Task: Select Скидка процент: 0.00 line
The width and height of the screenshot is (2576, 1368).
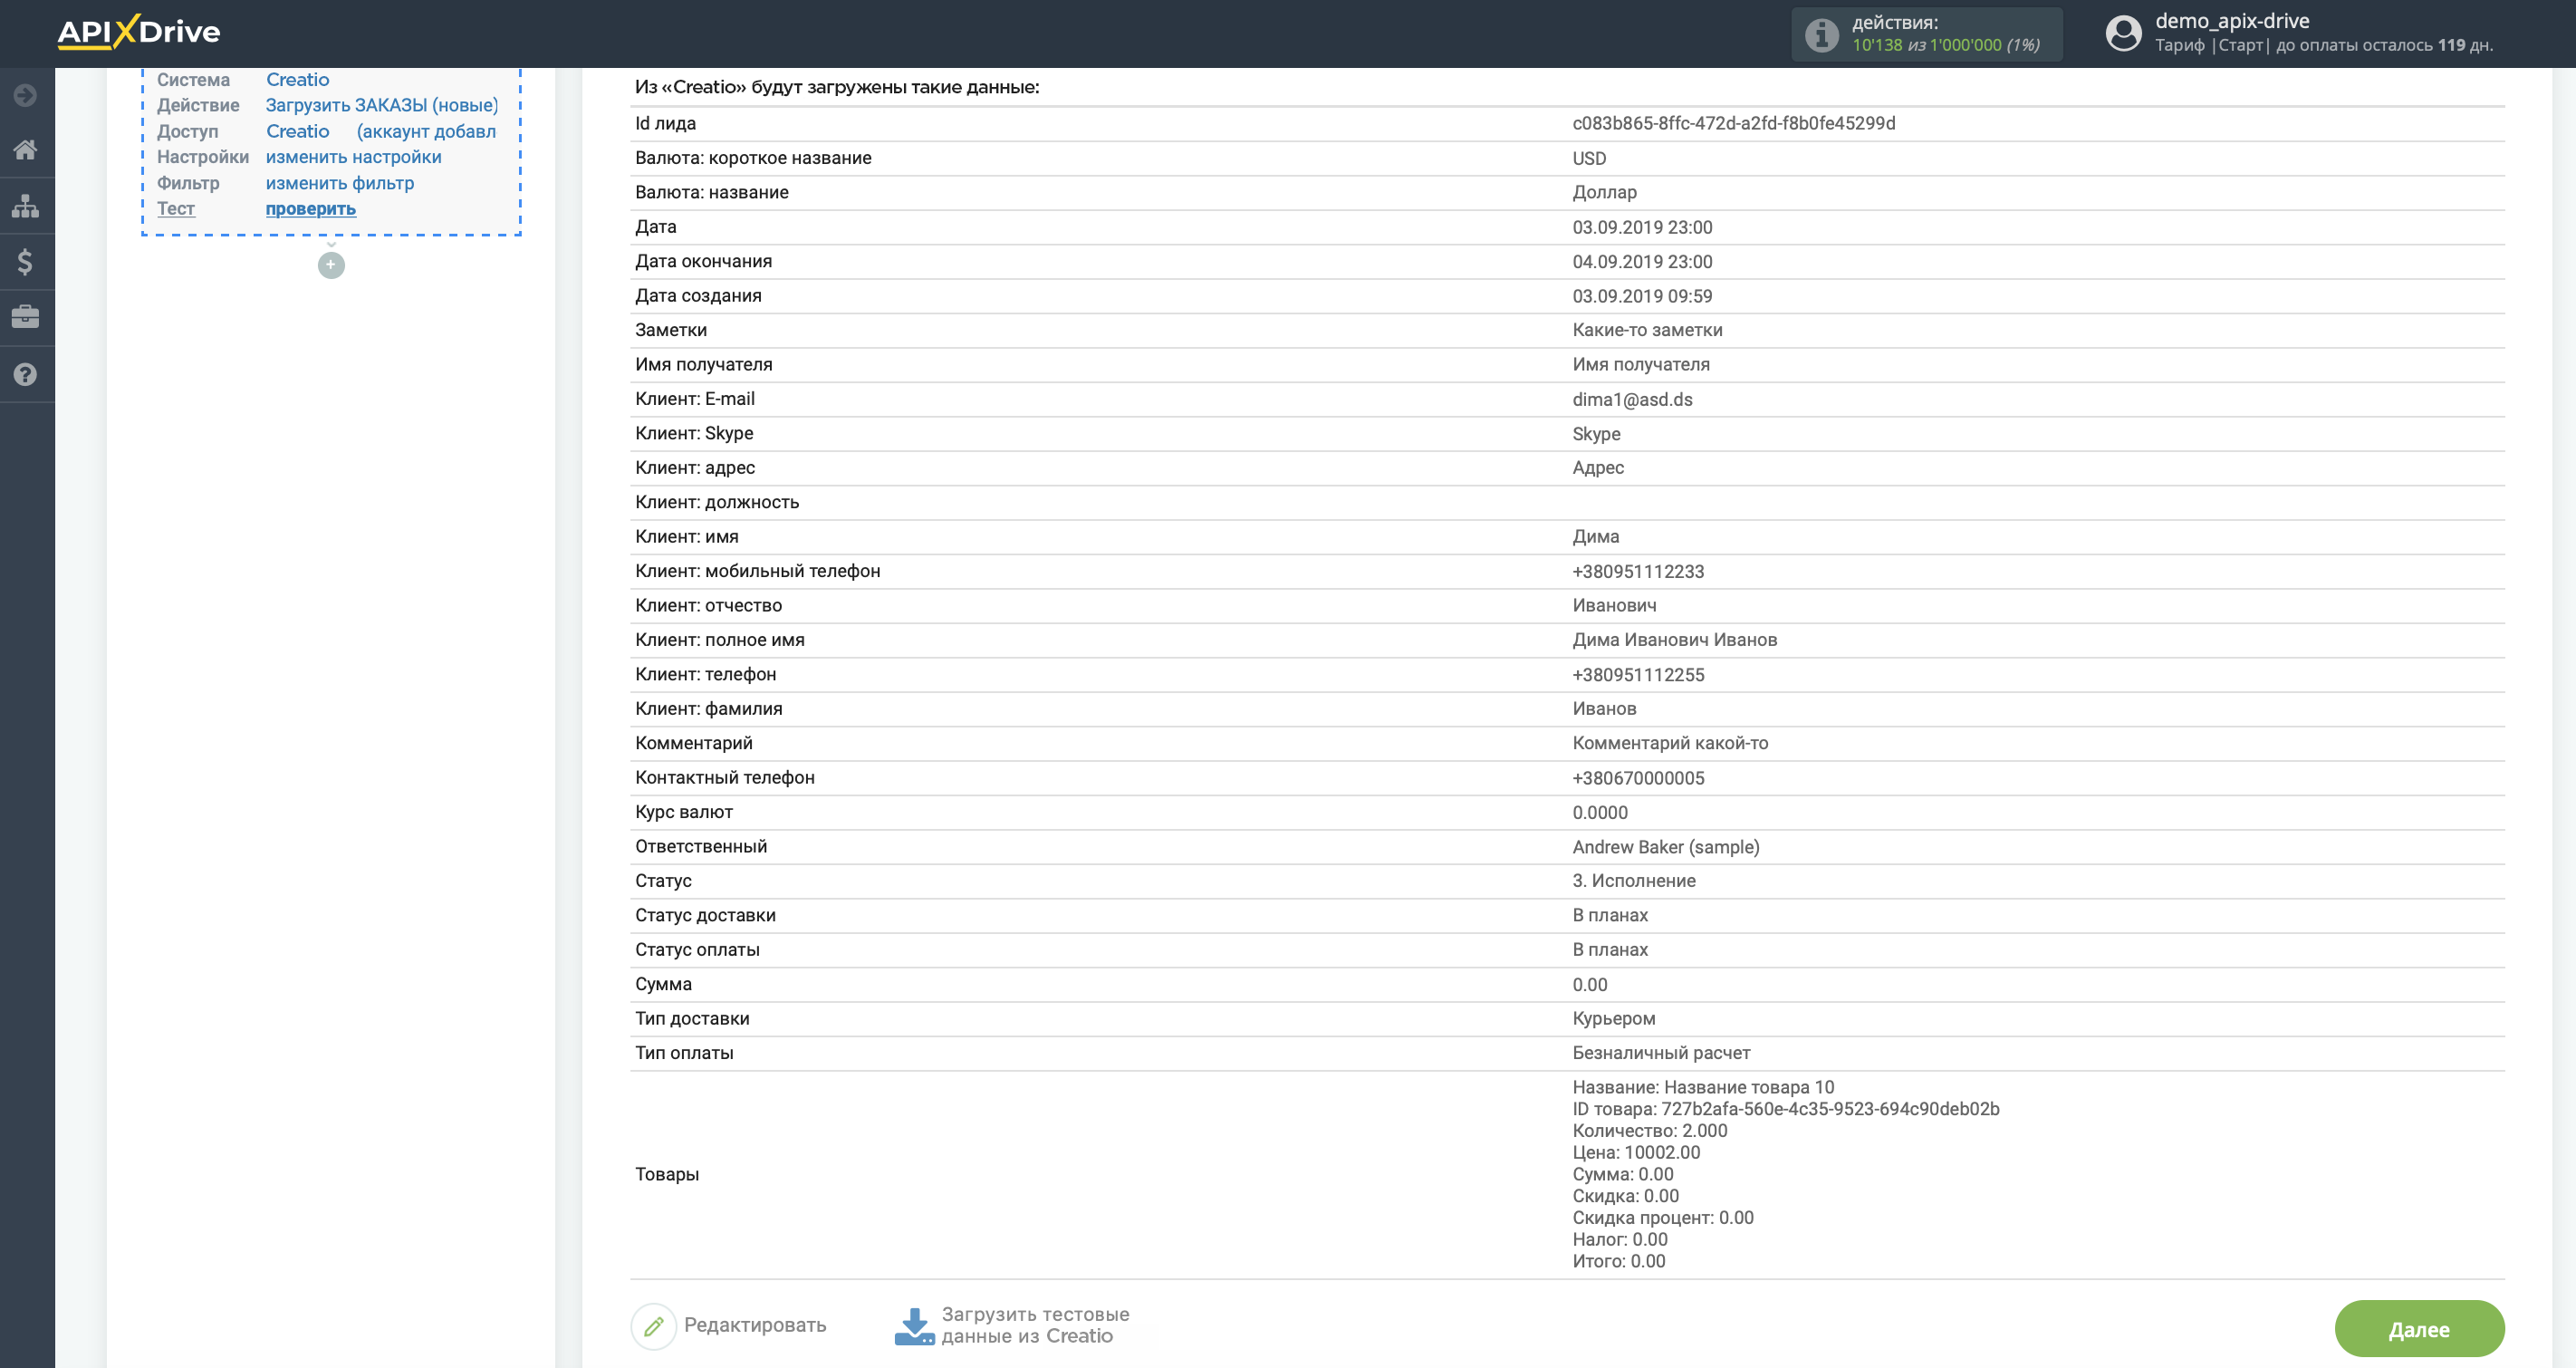Action: click(x=1663, y=1218)
